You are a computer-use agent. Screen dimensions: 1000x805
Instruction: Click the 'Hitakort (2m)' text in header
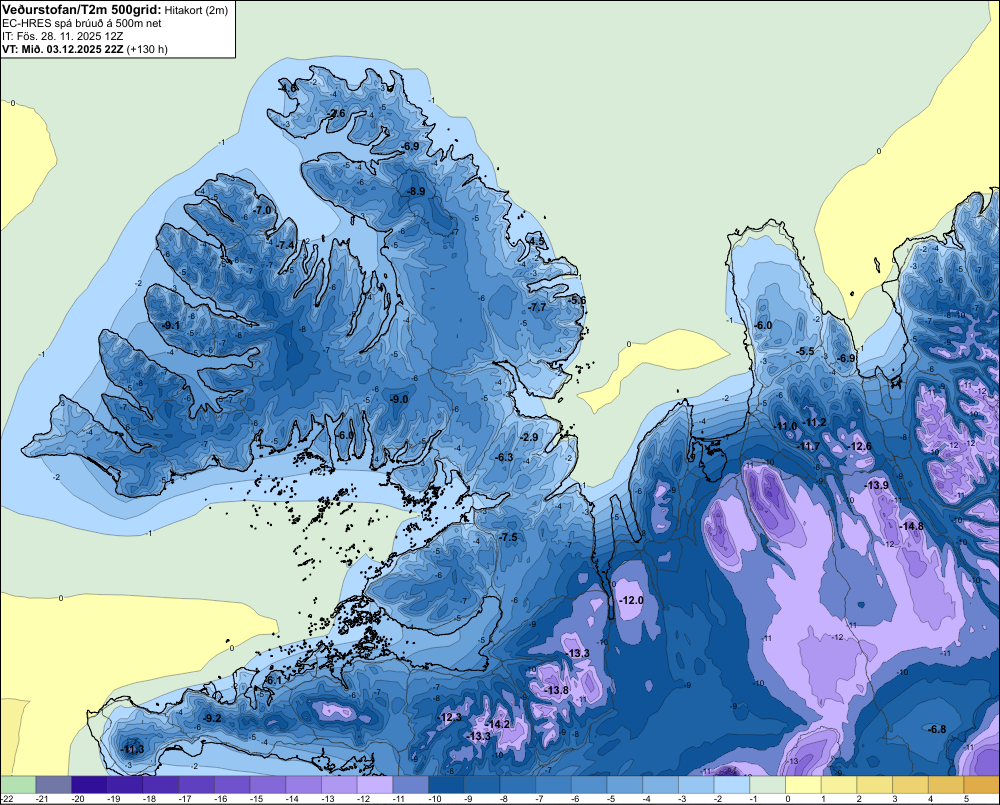(x=196, y=10)
